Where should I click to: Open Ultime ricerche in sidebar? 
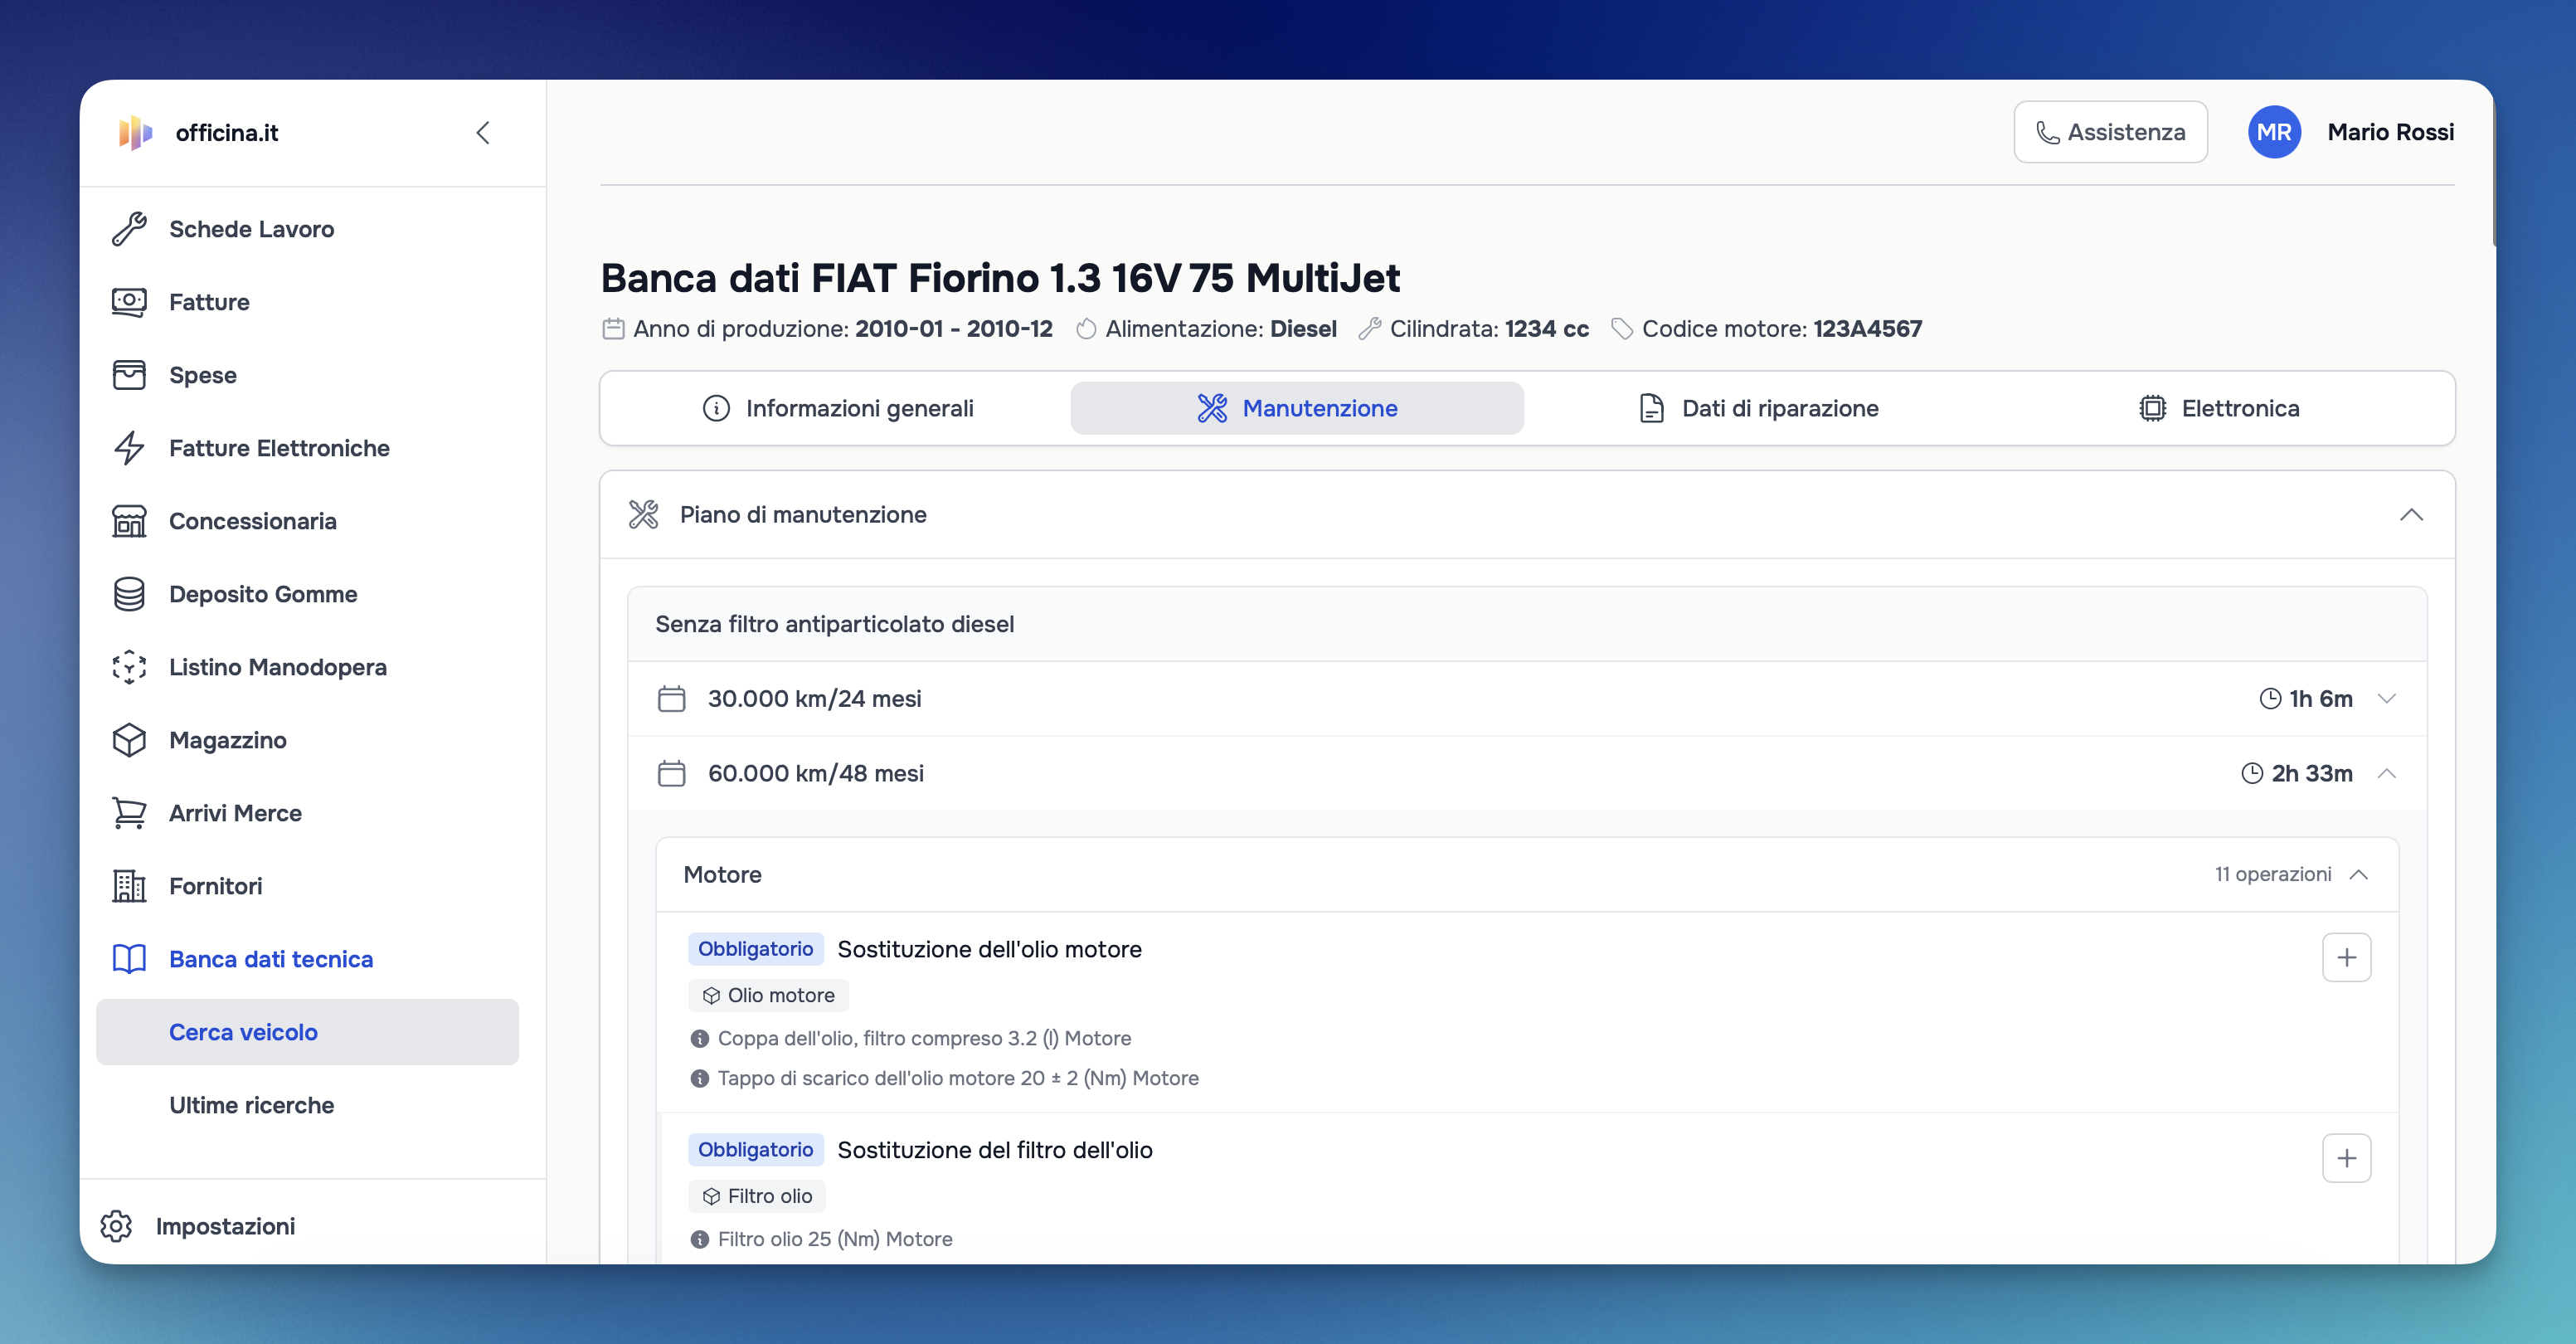coord(251,1105)
